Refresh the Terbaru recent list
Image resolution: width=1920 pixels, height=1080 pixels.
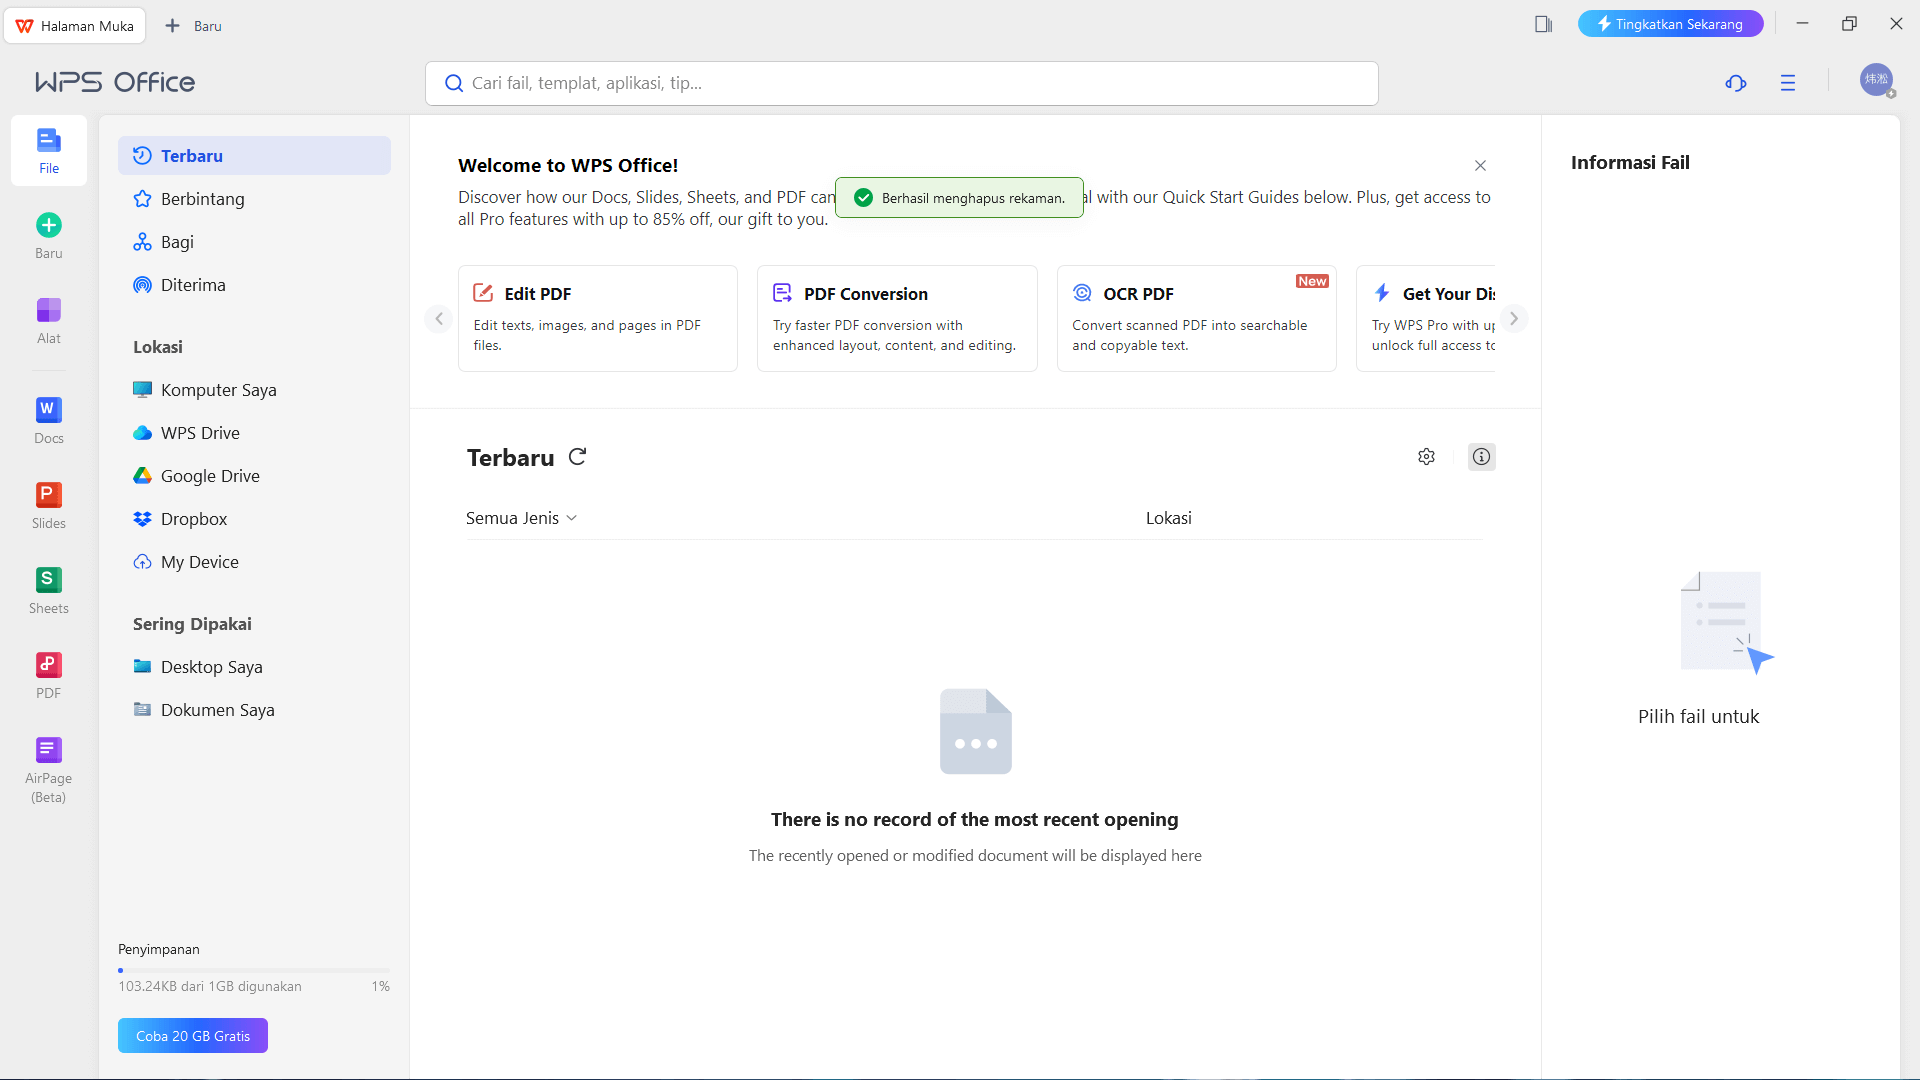tap(577, 457)
